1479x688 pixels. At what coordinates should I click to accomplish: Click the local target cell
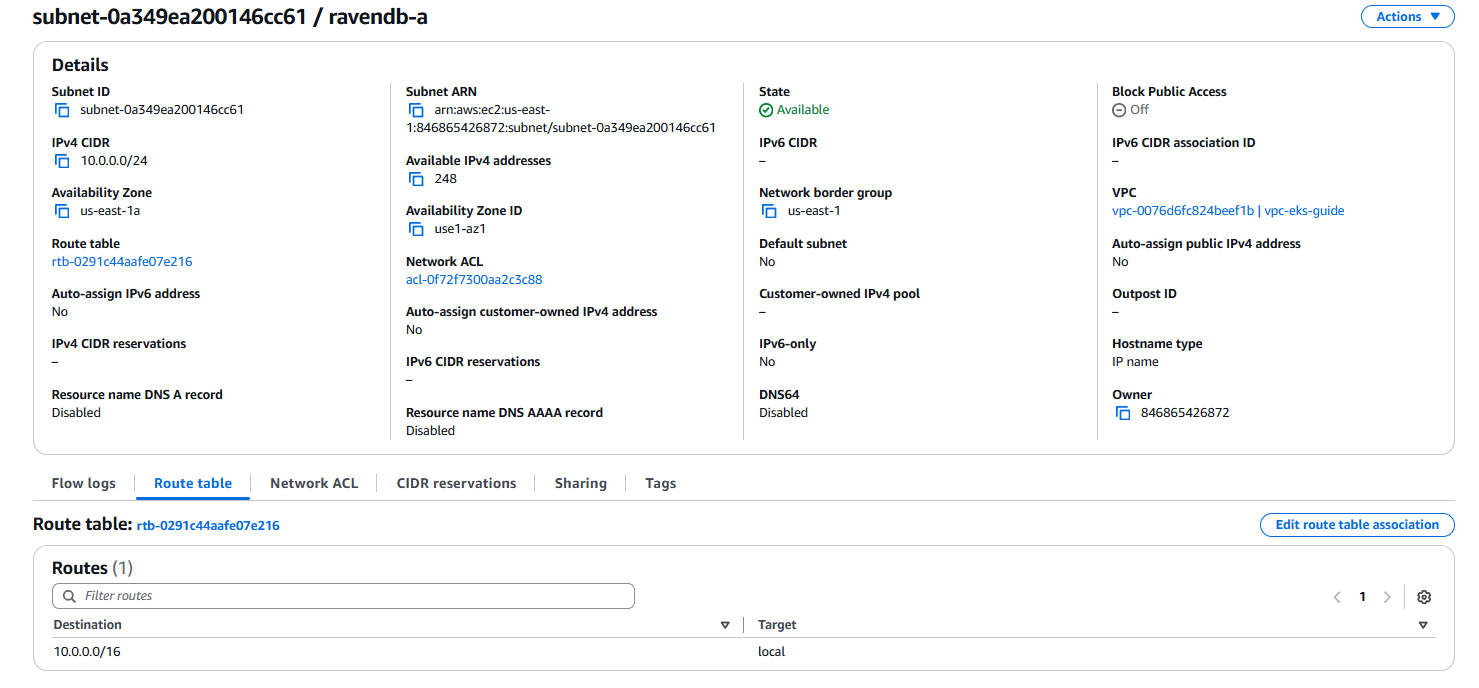[772, 652]
